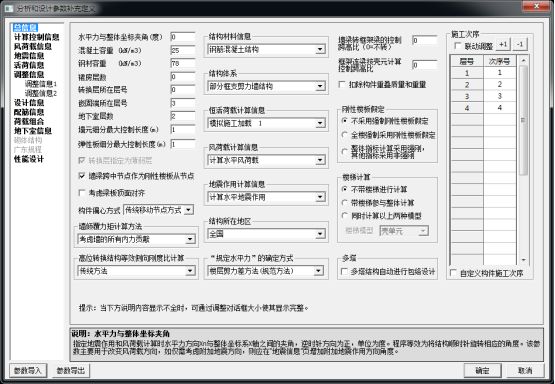Open the 设计信息 page

pyautogui.click(x=29, y=103)
